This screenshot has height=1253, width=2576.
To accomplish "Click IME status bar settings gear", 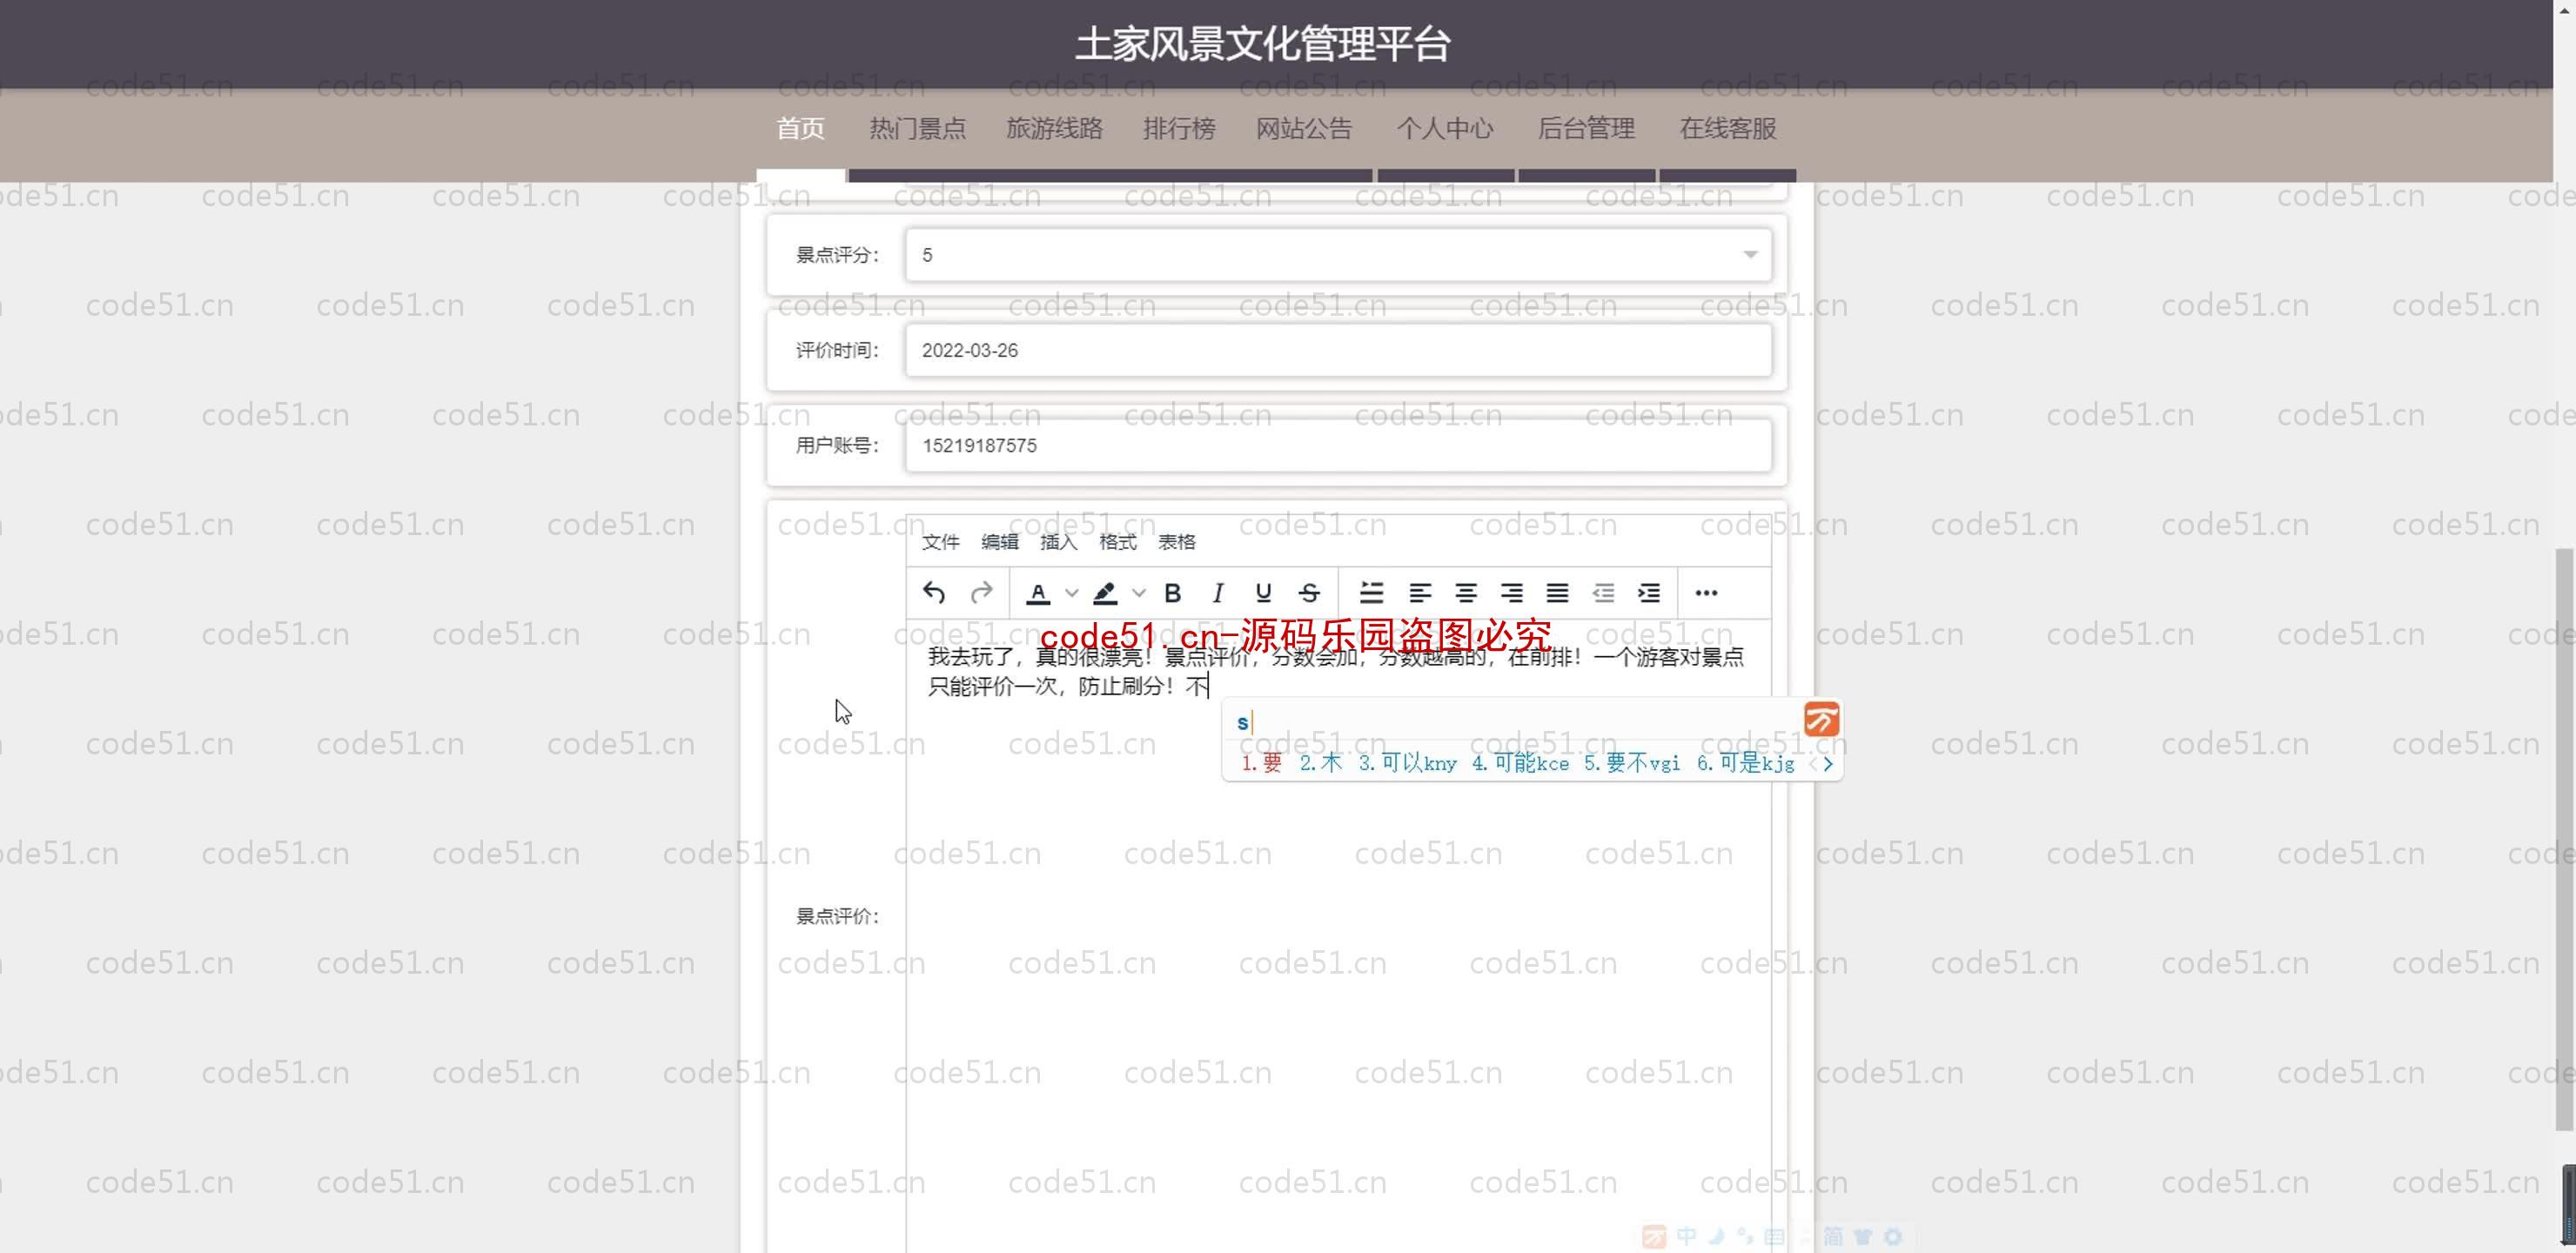I will coord(1892,1236).
